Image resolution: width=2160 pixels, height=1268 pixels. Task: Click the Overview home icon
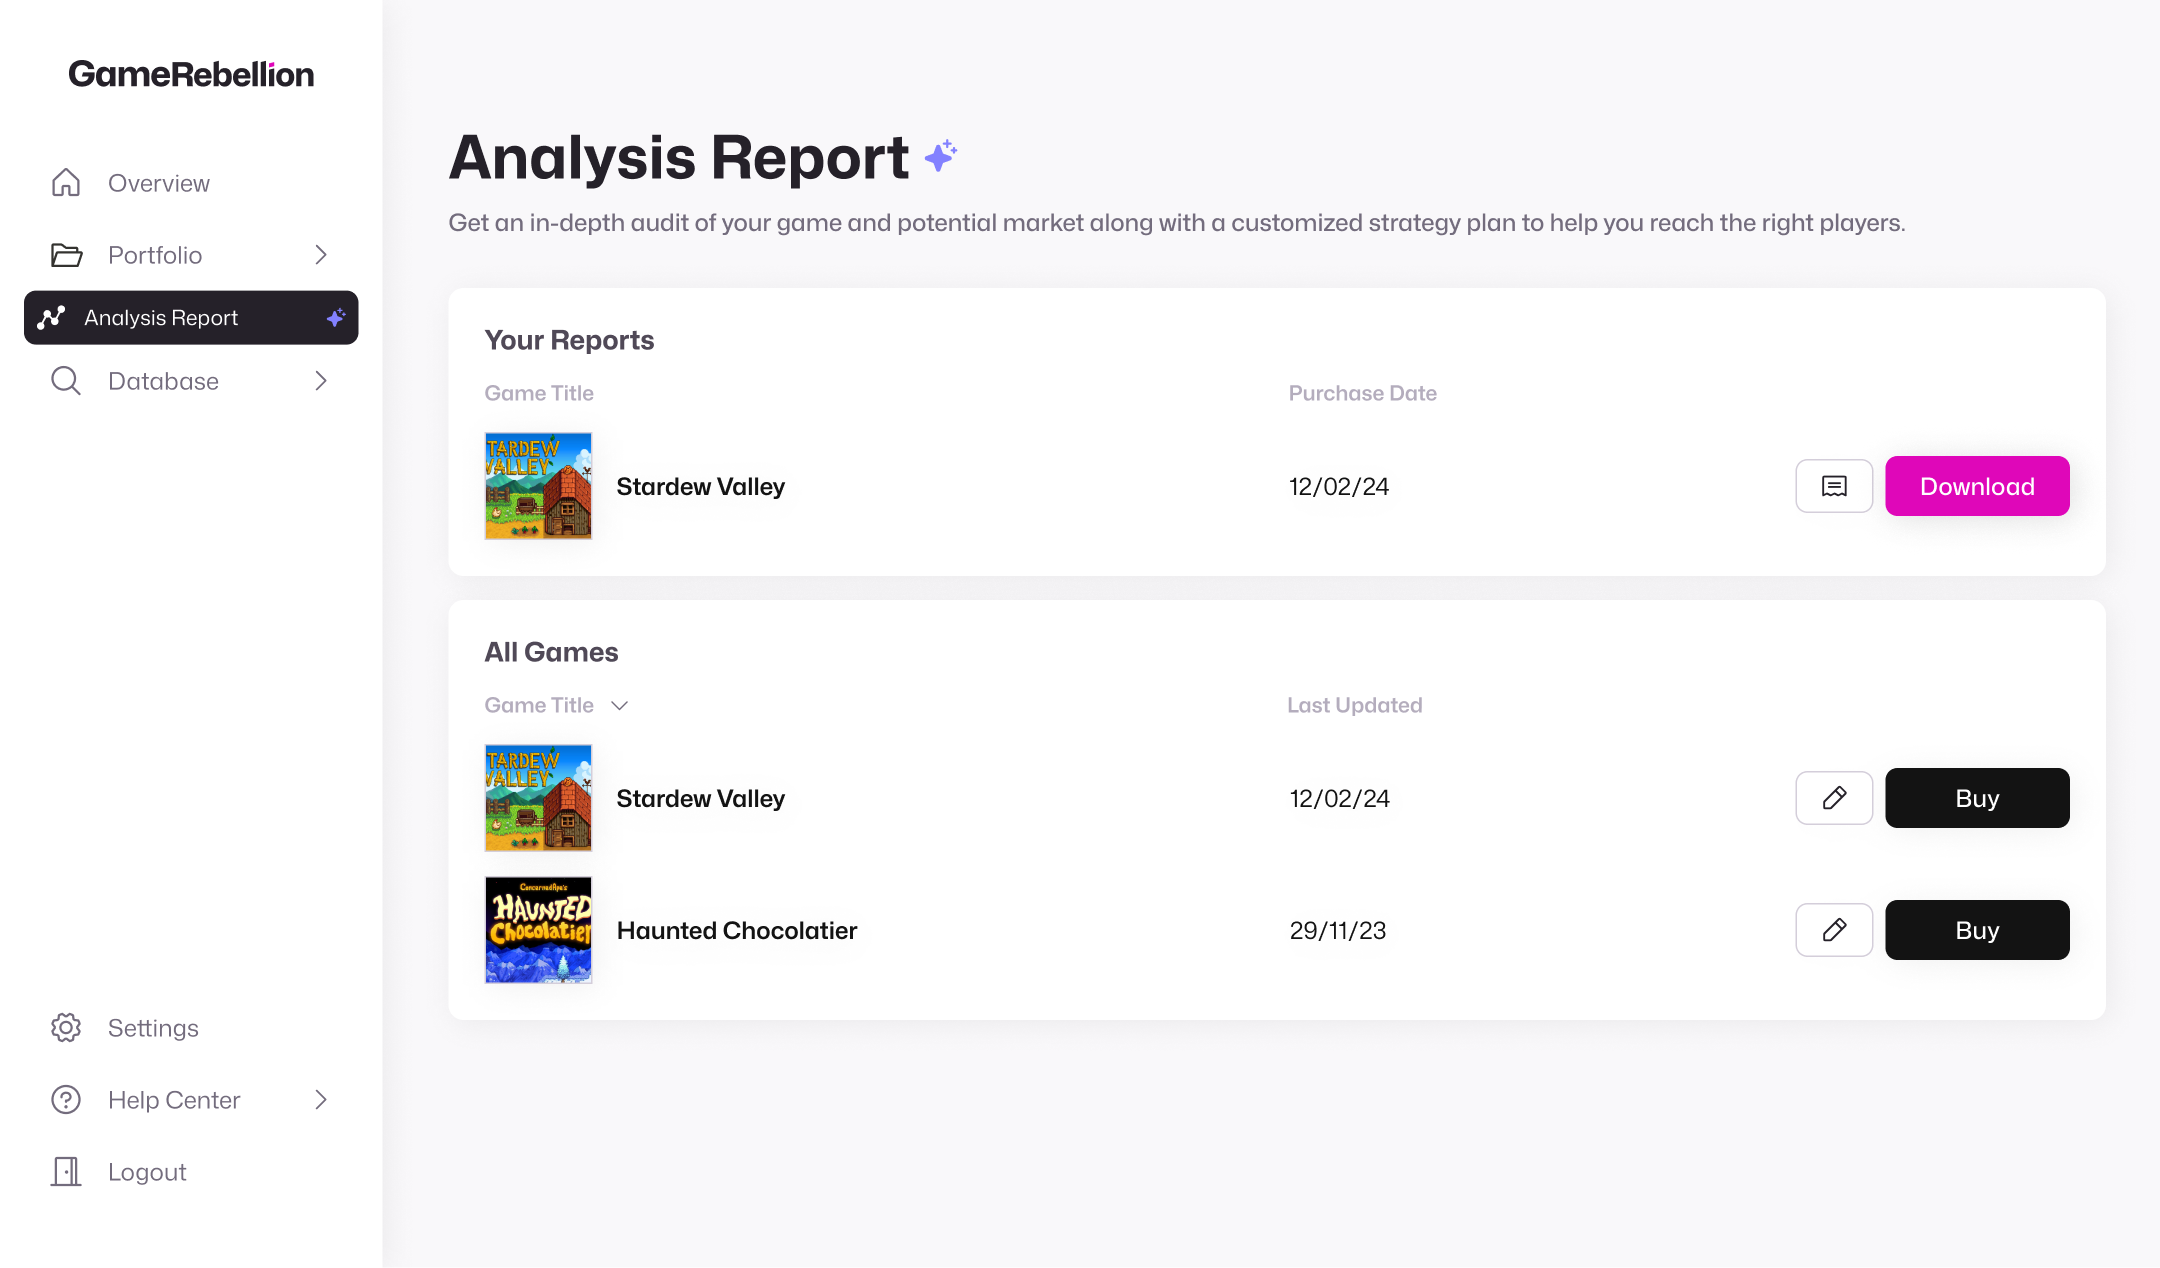tap(65, 182)
